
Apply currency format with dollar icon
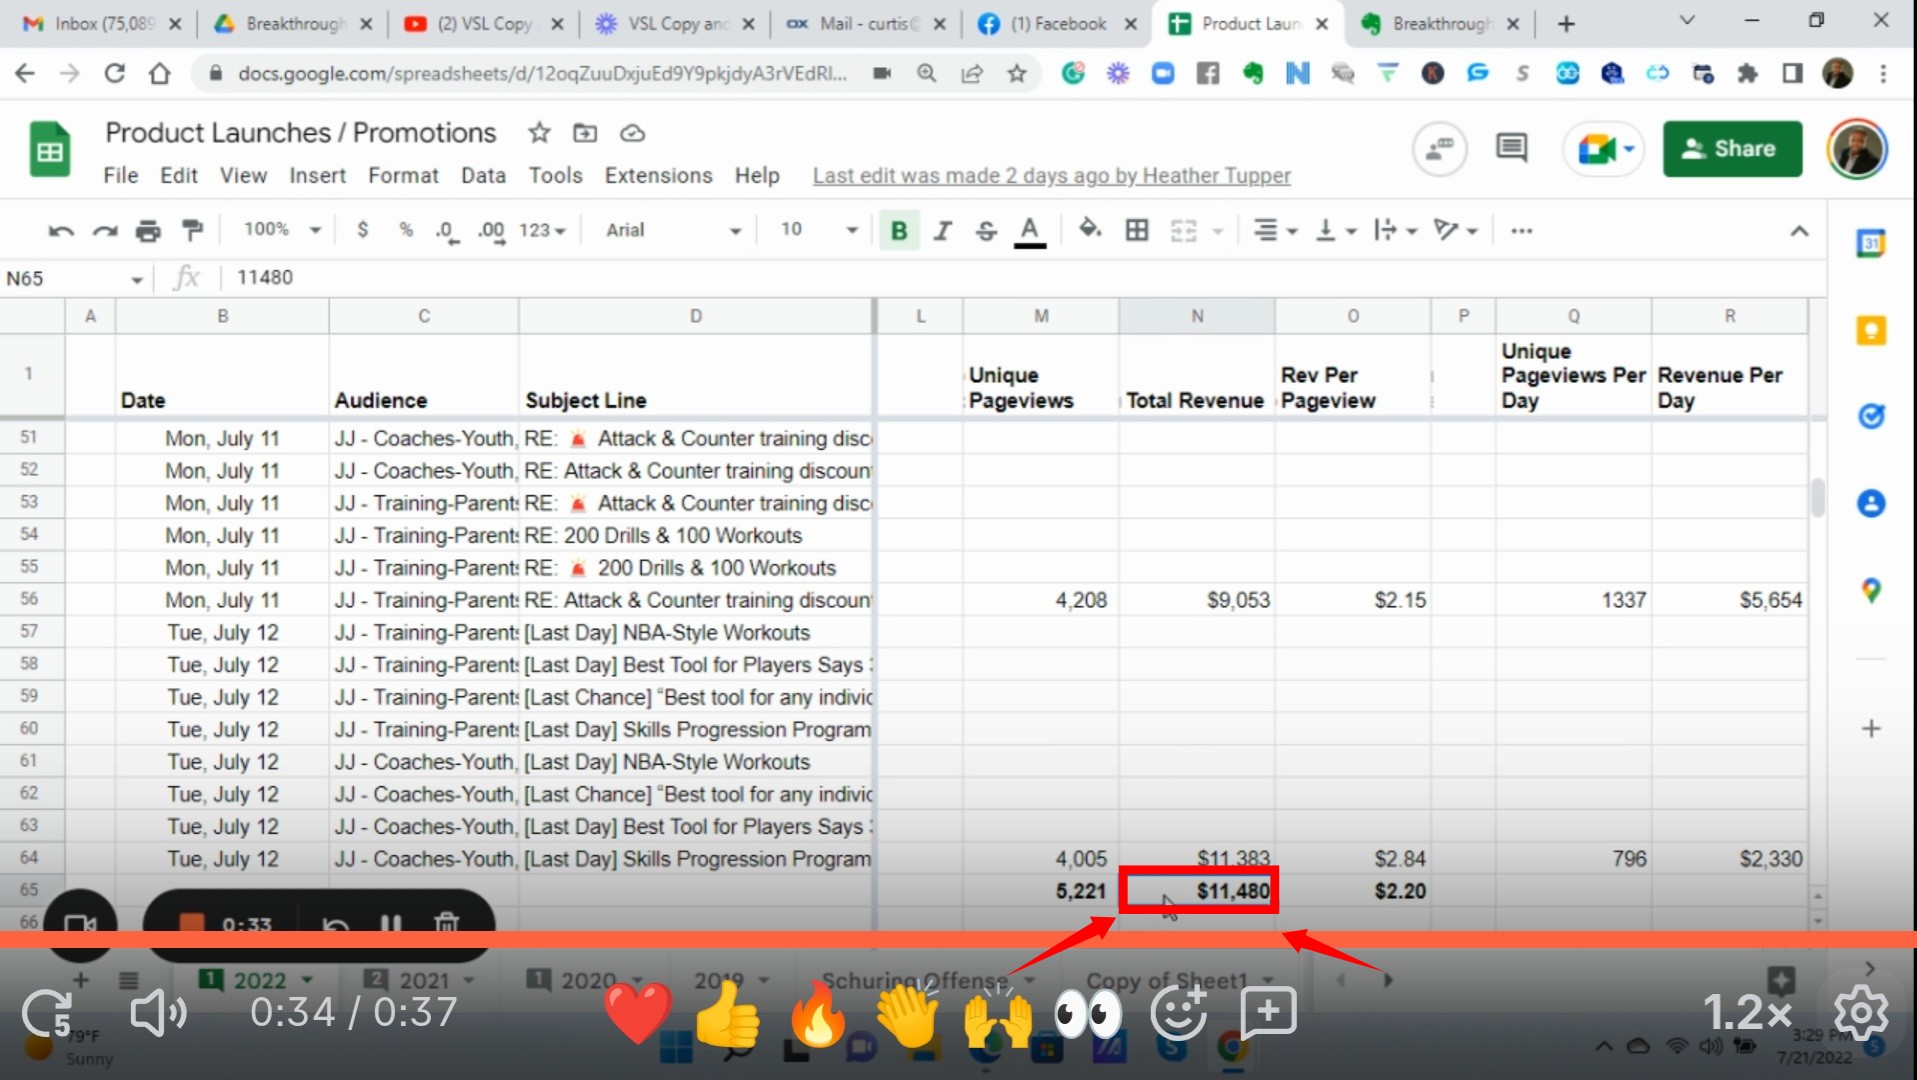coord(362,230)
